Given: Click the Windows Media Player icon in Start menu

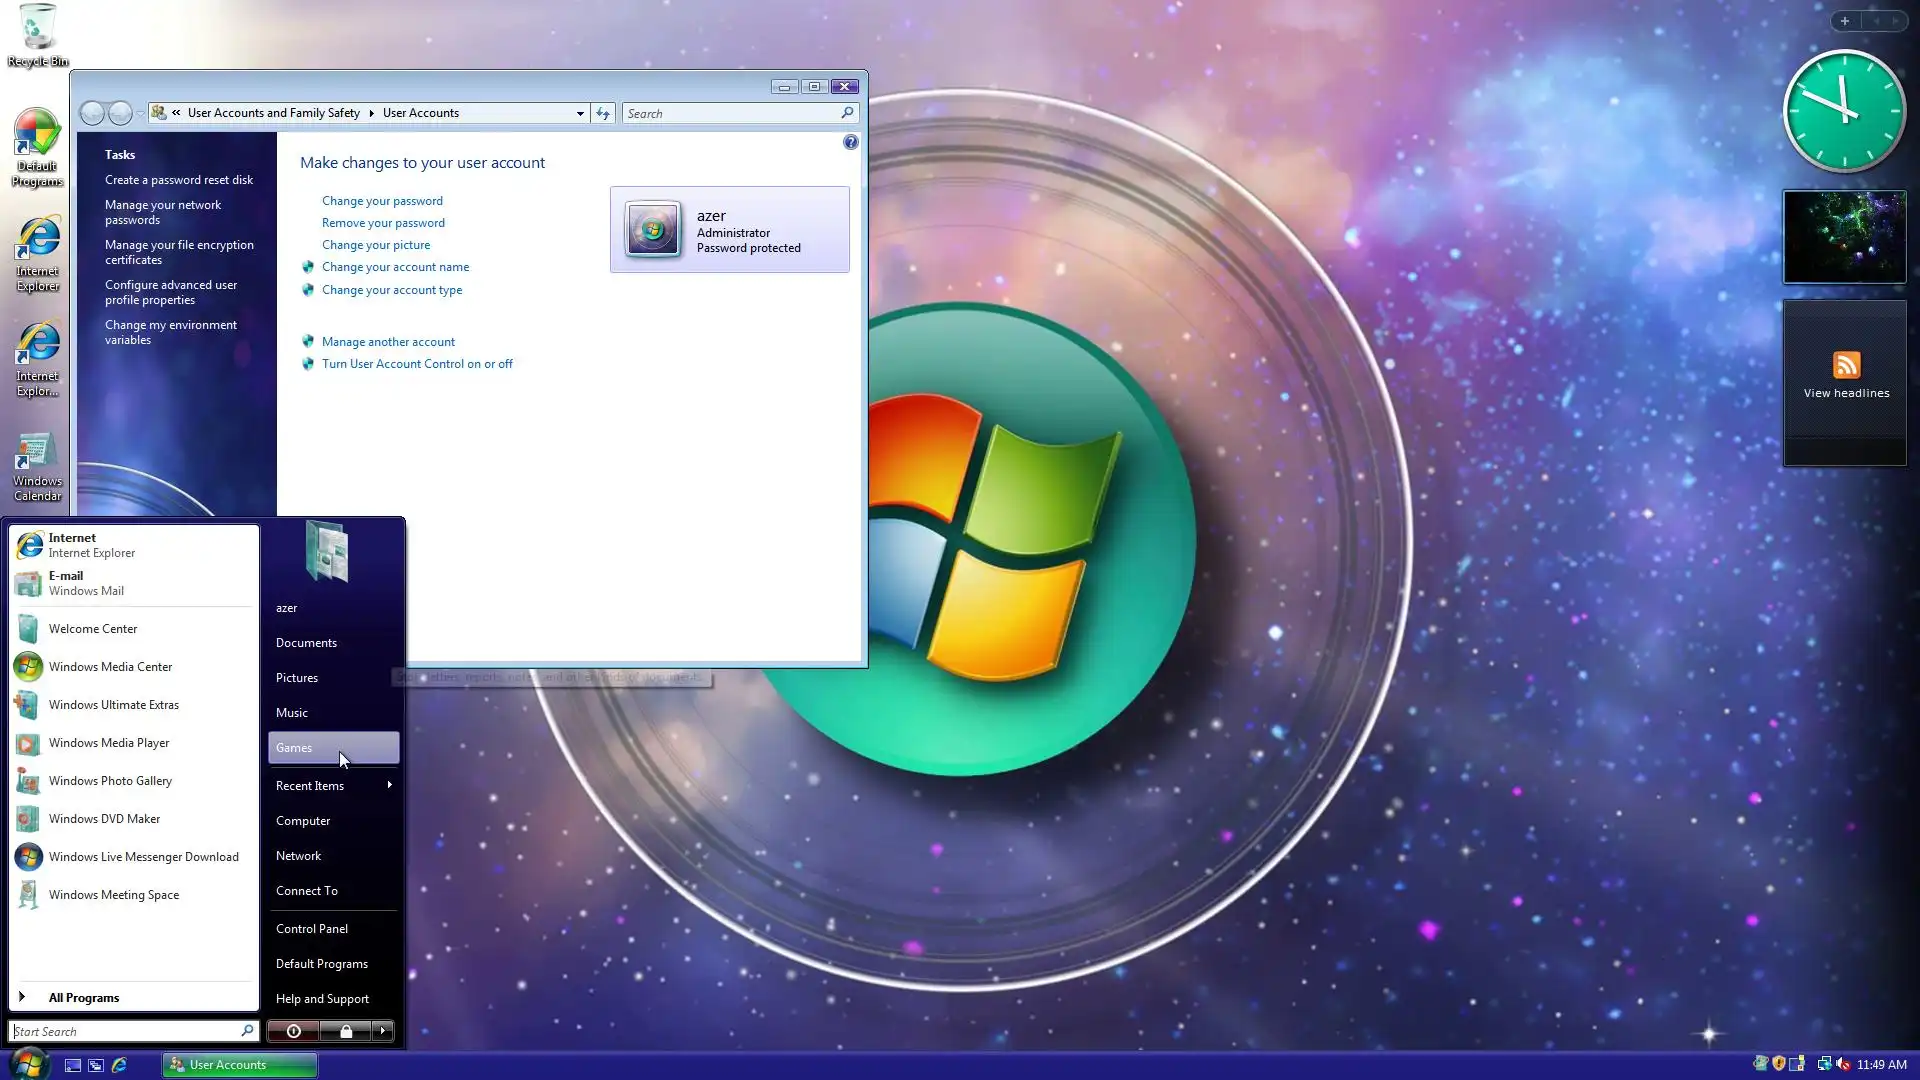Looking at the screenshot, I should [29, 743].
